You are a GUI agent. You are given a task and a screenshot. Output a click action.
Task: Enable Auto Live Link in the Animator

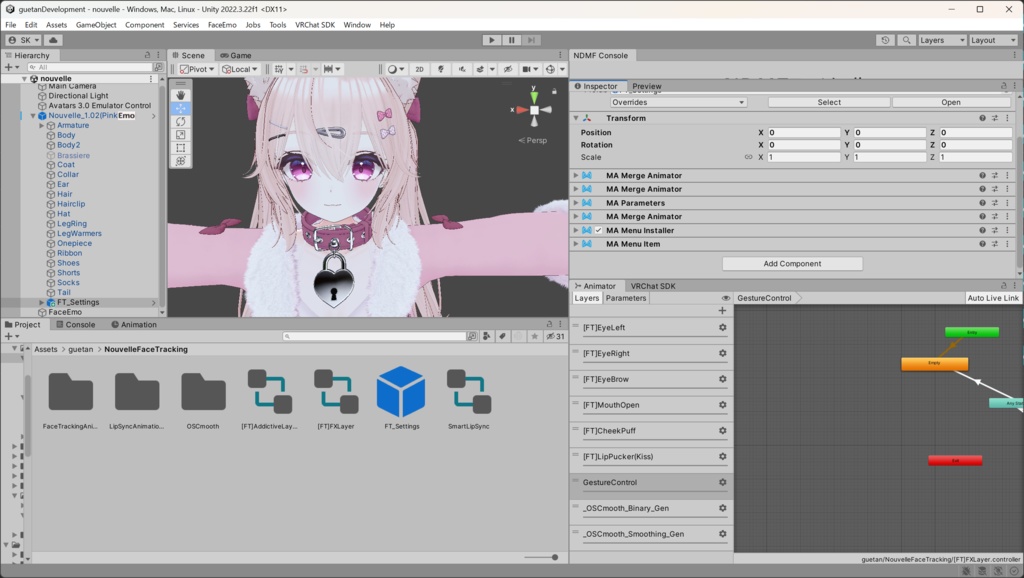993,297
